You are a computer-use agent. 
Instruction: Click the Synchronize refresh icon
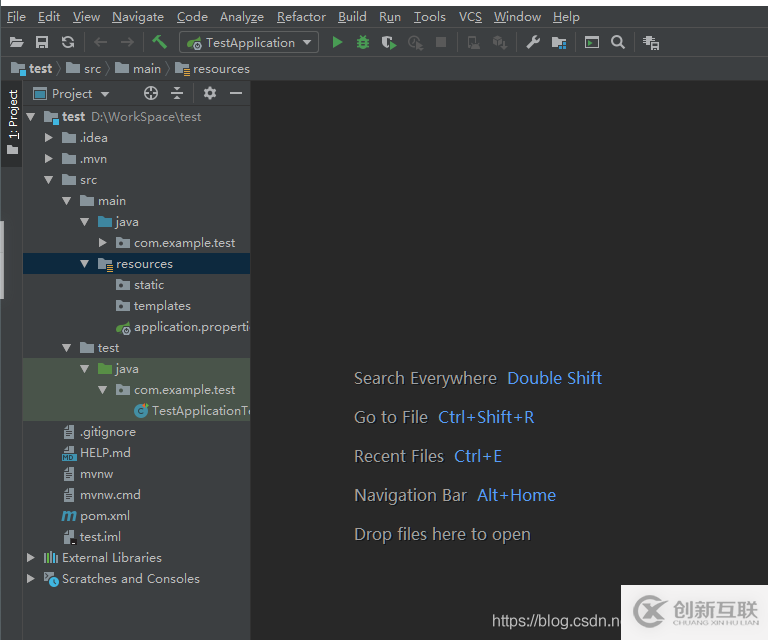68,42
